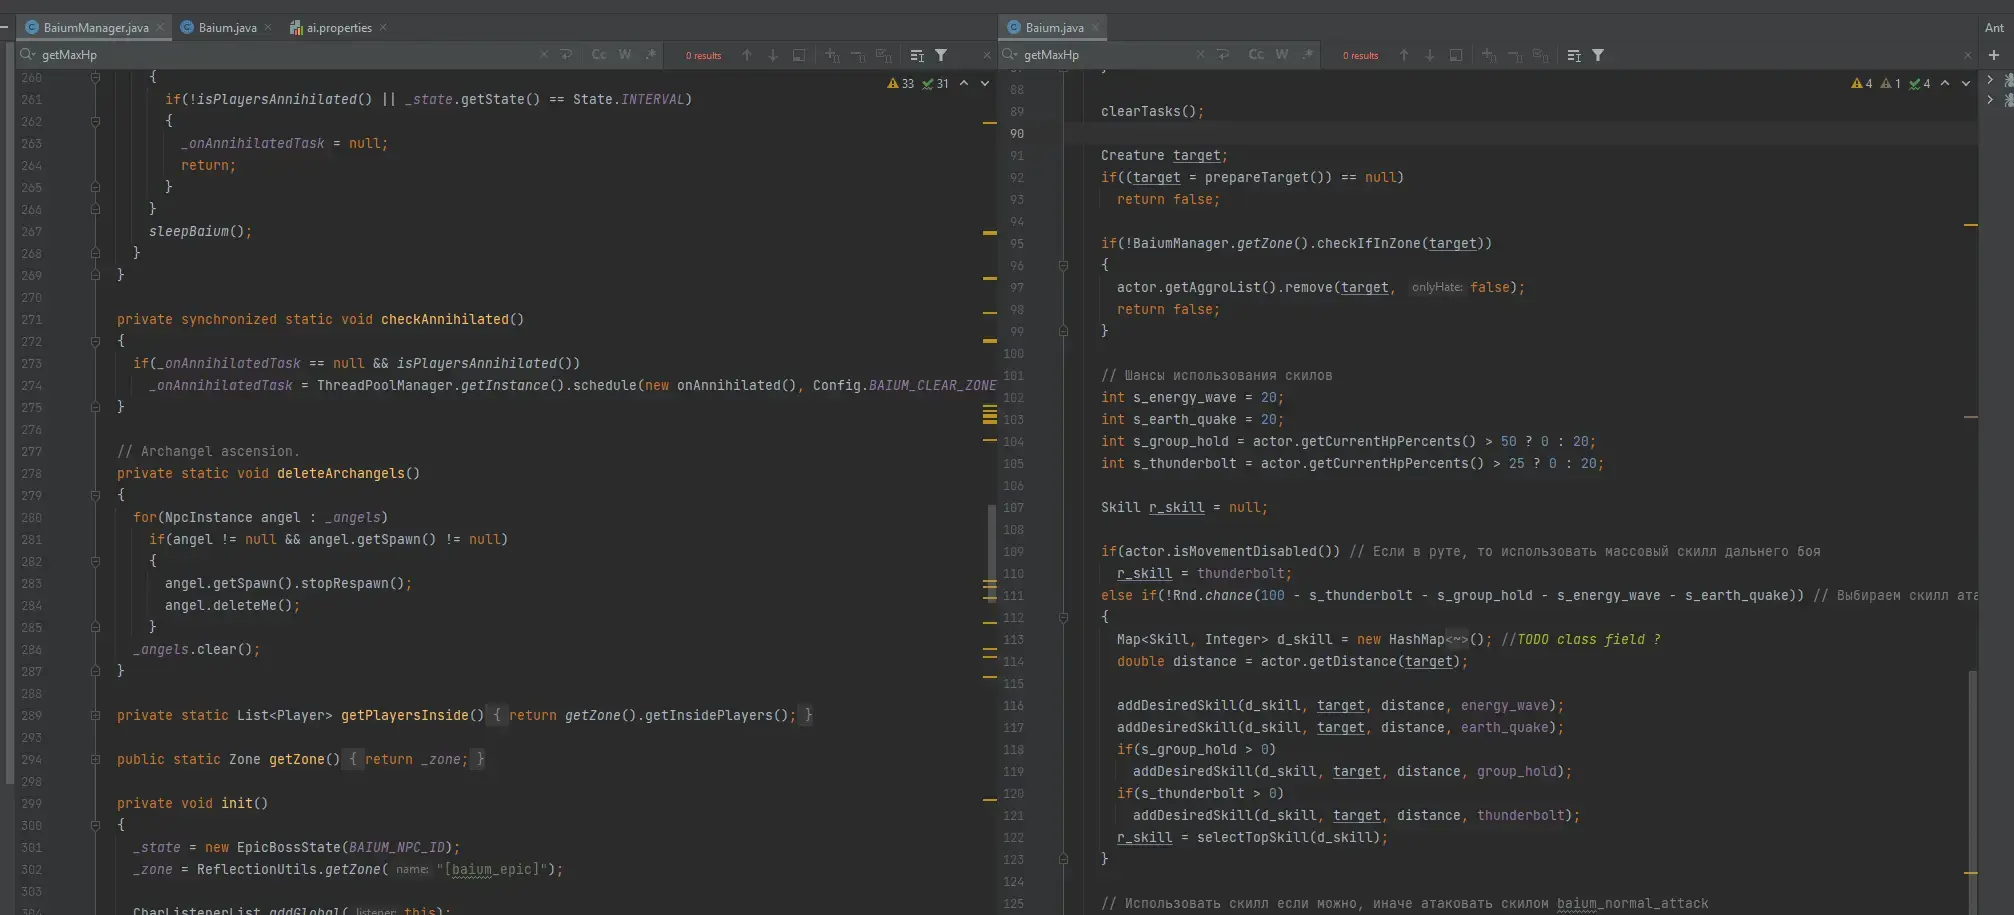Toggle Match Case in right search bar
Screen dimensions: 2014x915
1256,55
